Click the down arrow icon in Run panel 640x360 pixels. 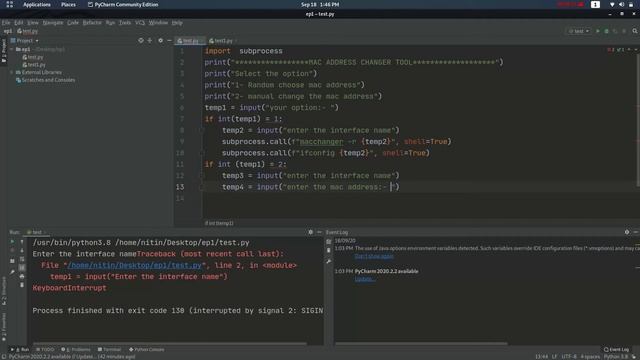[22, 250]
